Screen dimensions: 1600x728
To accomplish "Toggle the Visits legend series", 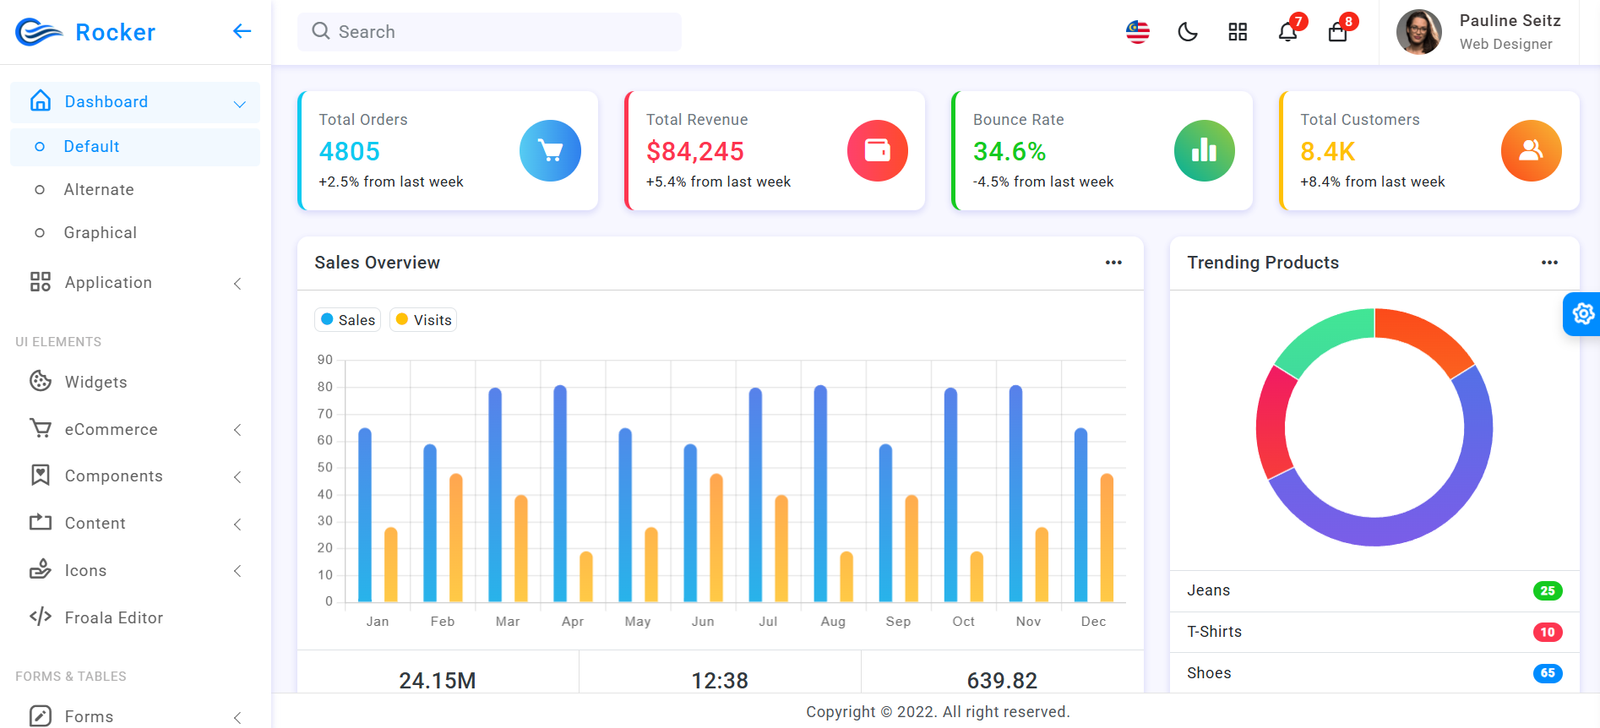I will point(423,320).
